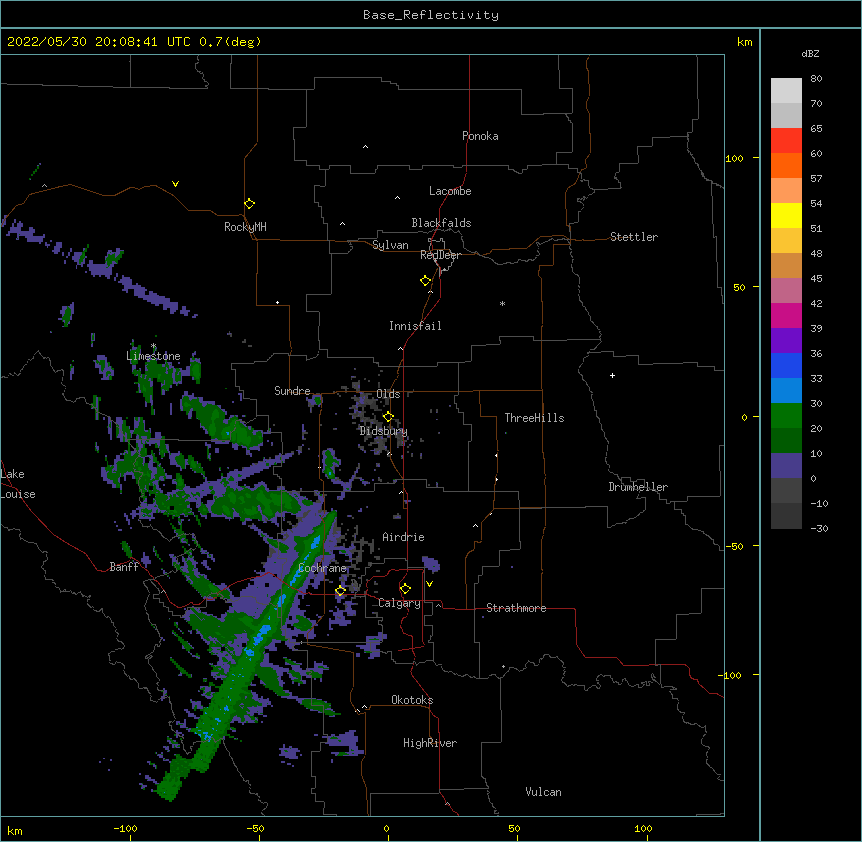Pick the light blue 30-33 dBZ legend swatch
Image resolution: width=862 pixels, height=842 pixels.
tap(786, 390)
